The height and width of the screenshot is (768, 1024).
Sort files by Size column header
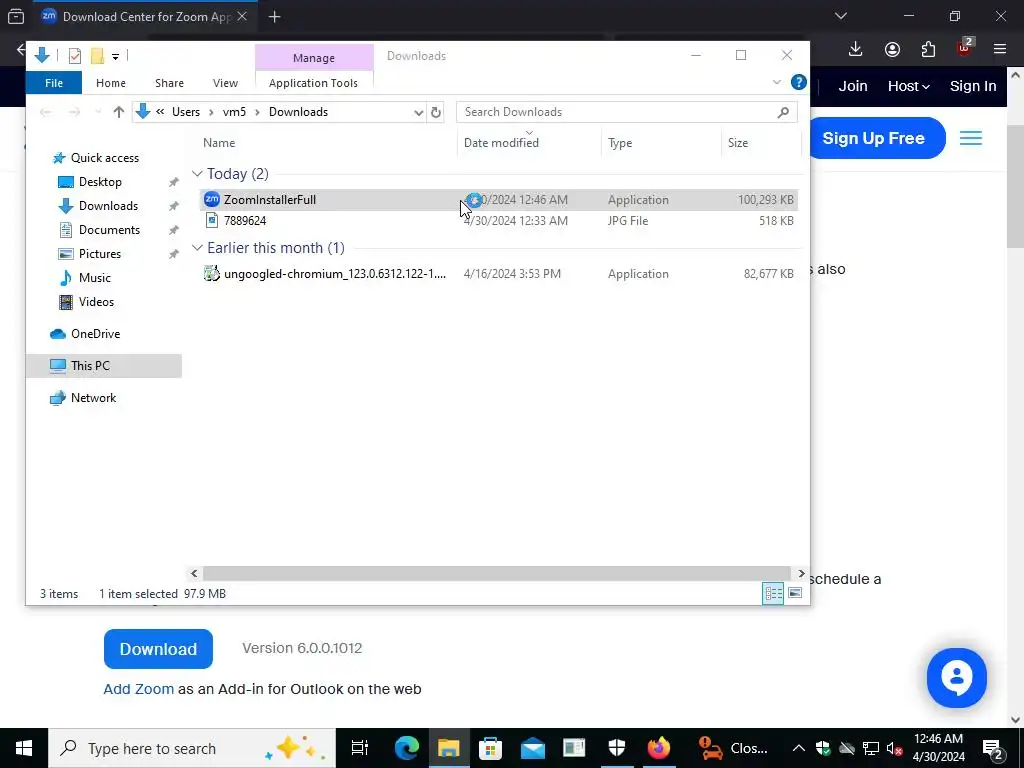pyautogui.click(x=738, y=142)
